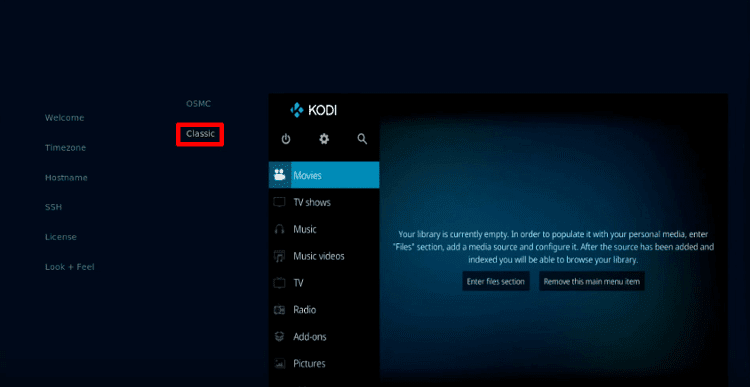
Task: Open the Look + Feel step
Action: click(x=70, y=267)
